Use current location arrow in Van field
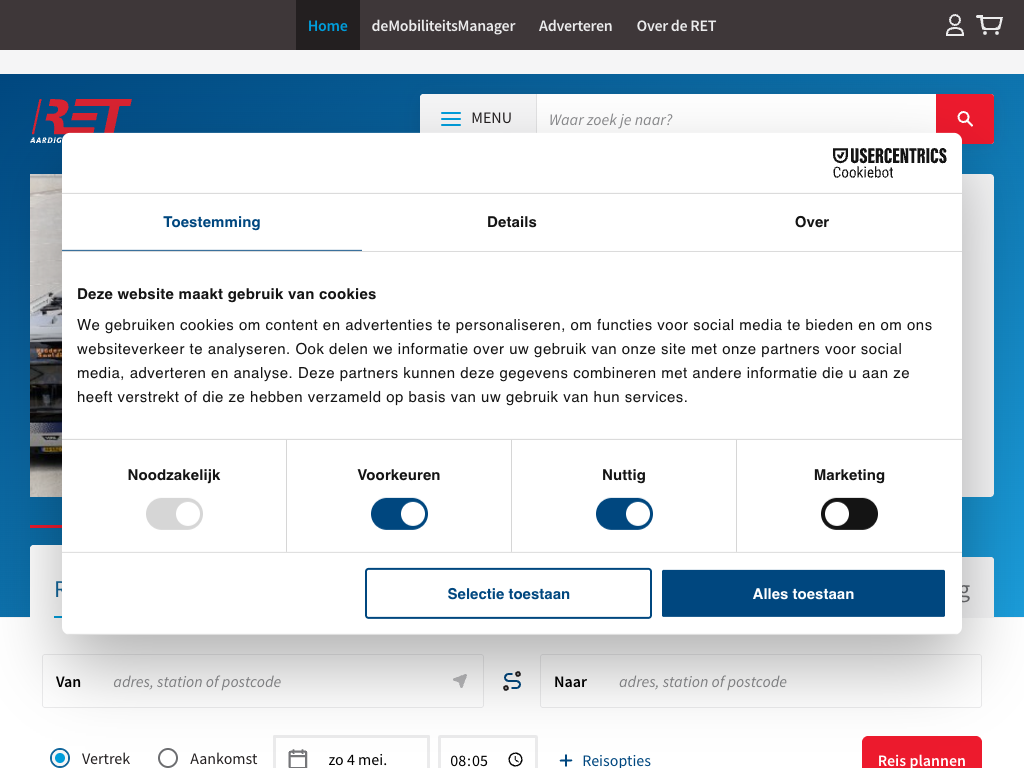Image resolution: width=1024 pixels, height=768 pixels. pyautogui.click(x=460, y=681)
